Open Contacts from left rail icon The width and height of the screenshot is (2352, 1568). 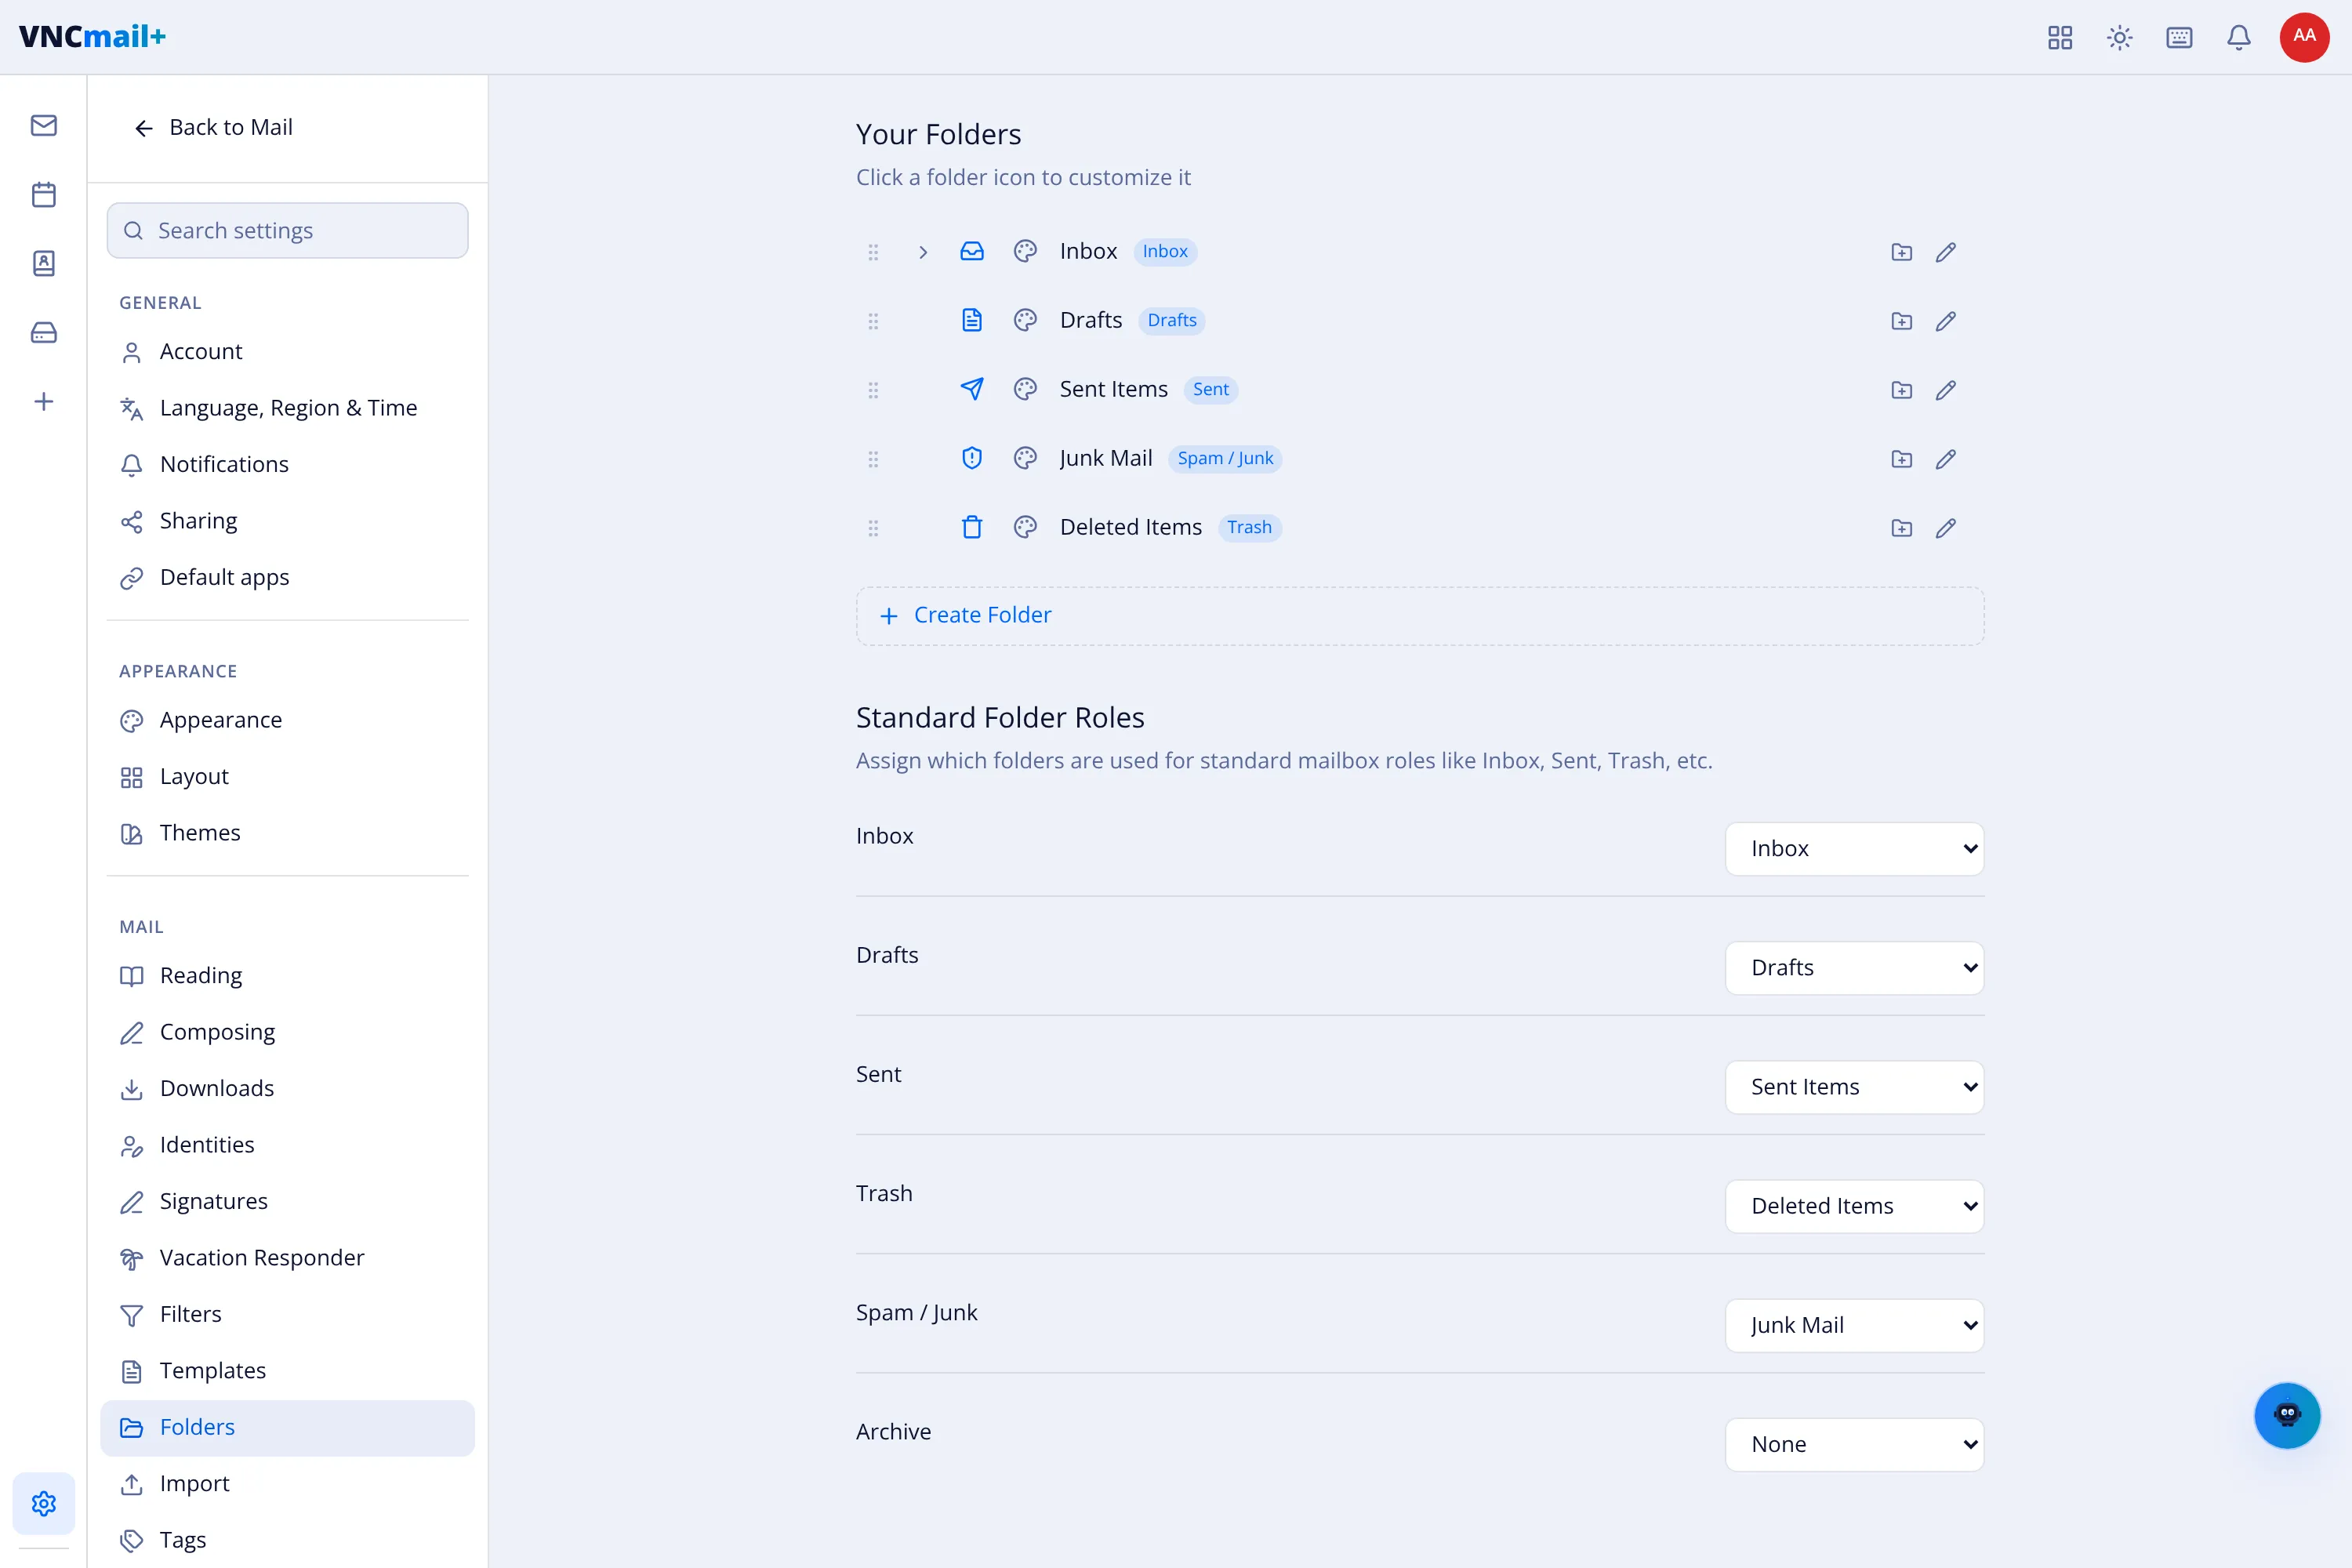44,263
